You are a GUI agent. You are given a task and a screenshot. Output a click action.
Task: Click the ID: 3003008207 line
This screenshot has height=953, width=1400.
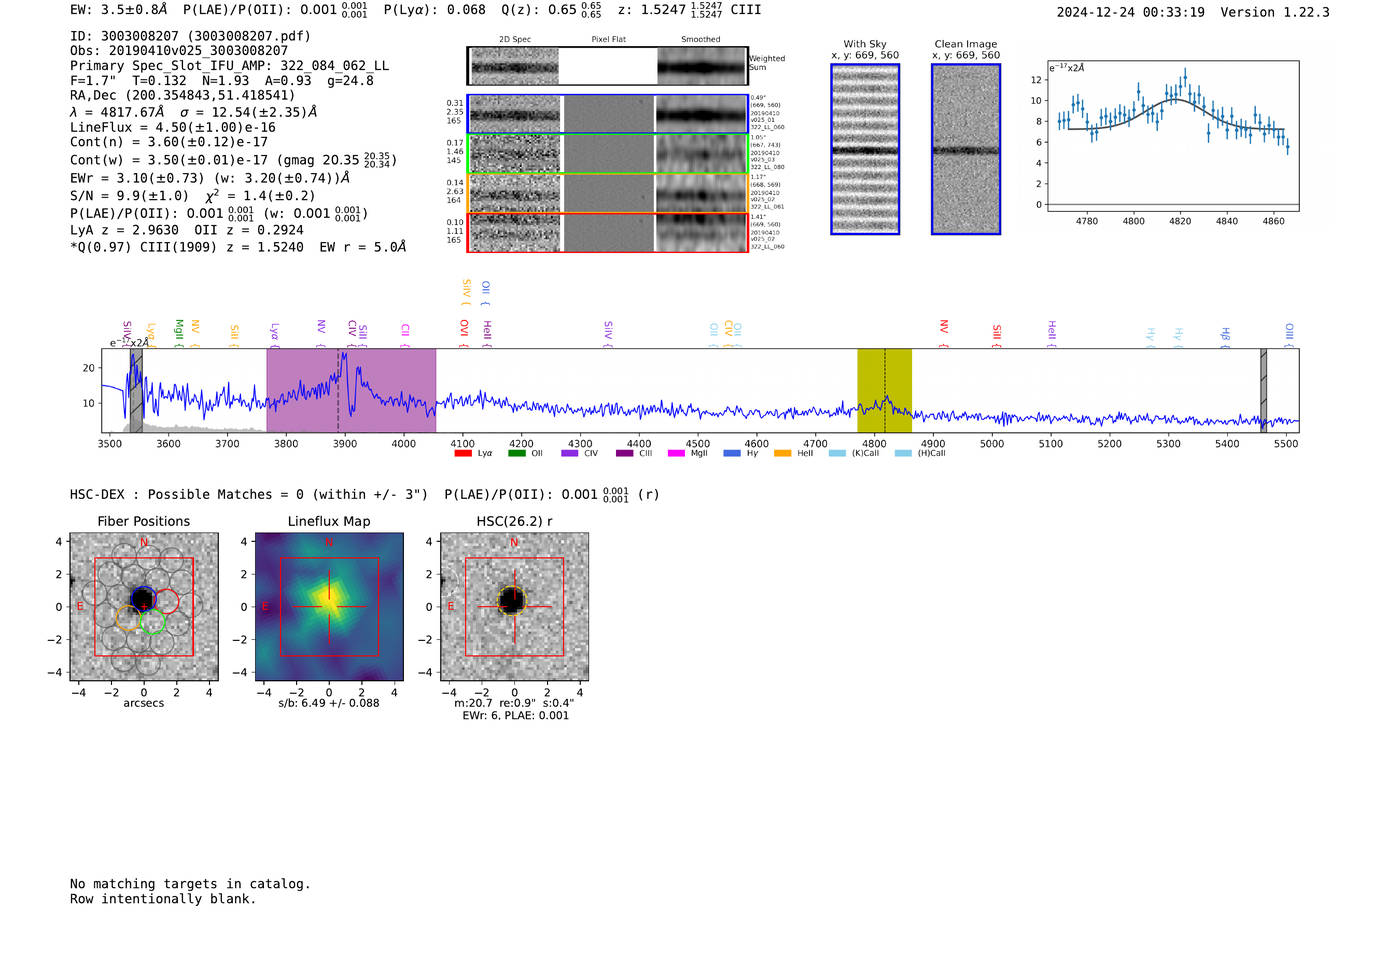pos(190,36)
